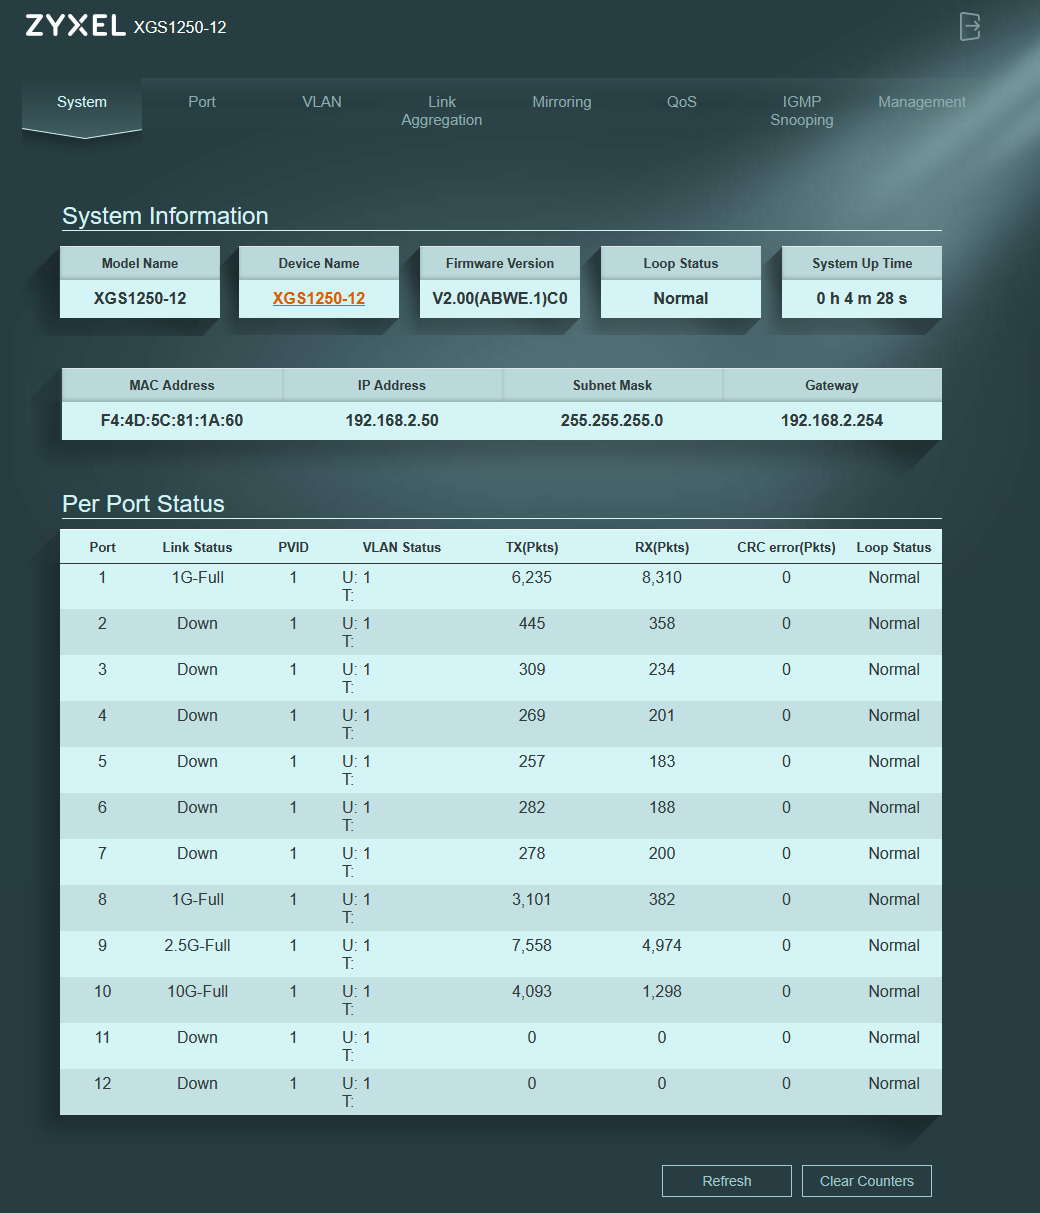Refresh the port status
The height and width of the screenshot is (1213, 1040).
(x=727, y=1181)
